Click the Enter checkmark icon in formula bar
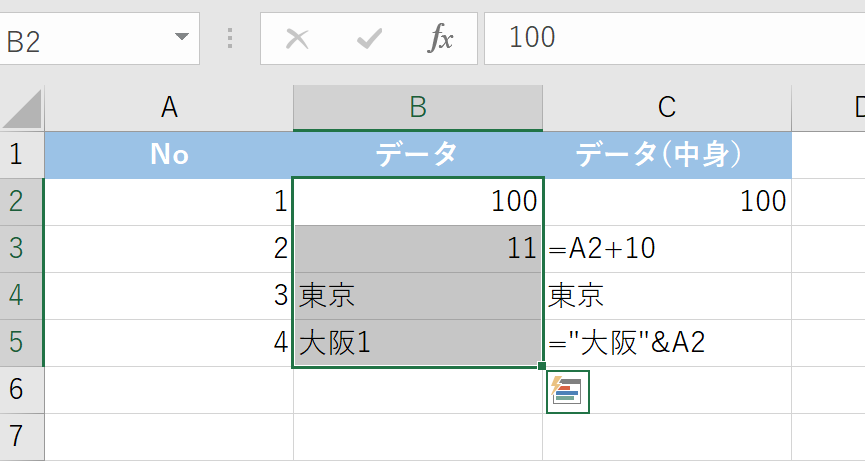 (369, 39)
